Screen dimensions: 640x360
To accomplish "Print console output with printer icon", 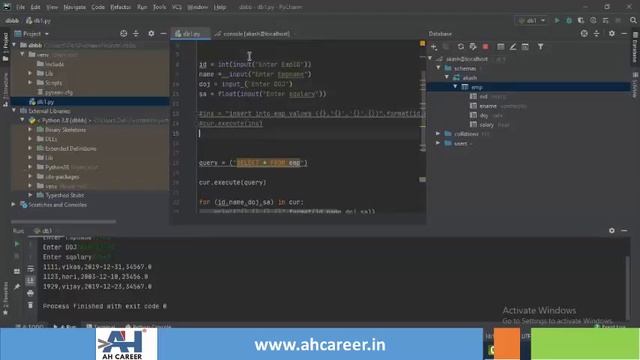I will pyautogui.click(x=30, y=293).
